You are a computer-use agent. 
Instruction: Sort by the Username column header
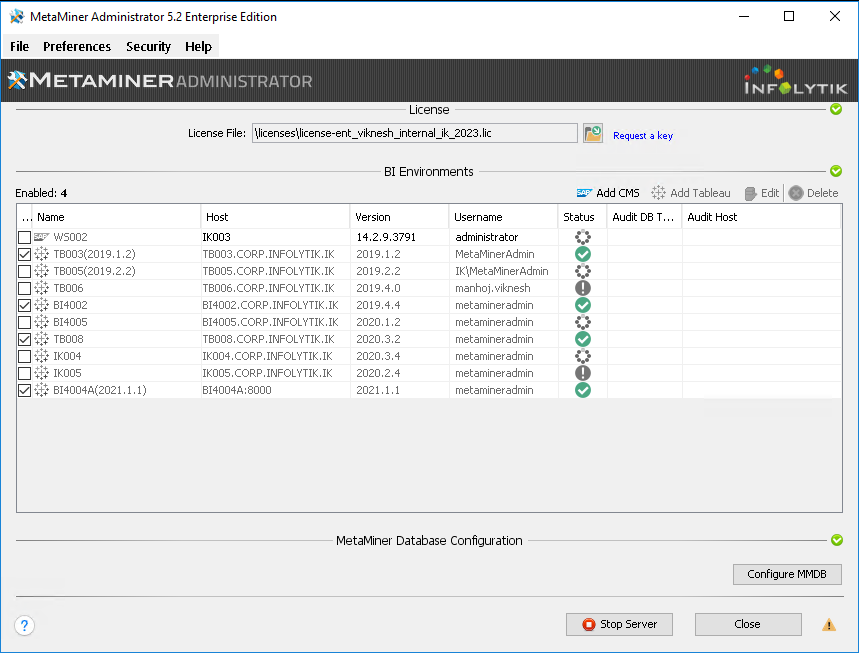click(503, 217)
